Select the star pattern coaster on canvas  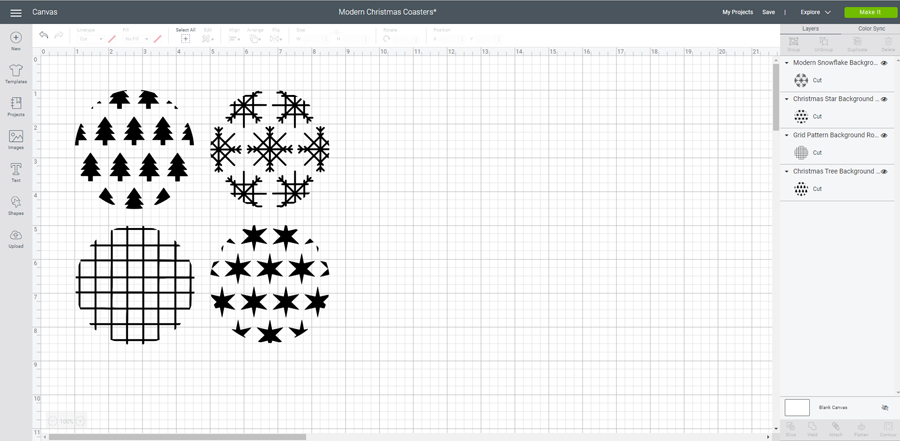pyautogui.click(x=270, y=284)
